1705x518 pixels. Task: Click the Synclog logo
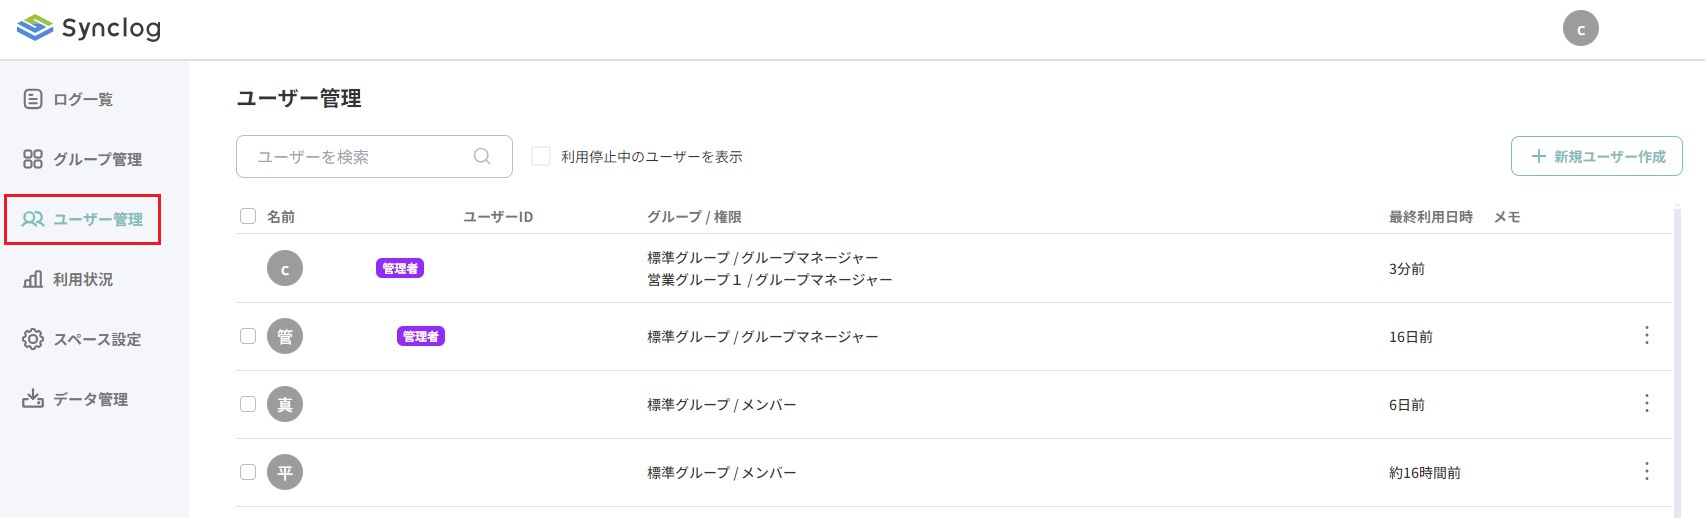[x=89, y=28]
